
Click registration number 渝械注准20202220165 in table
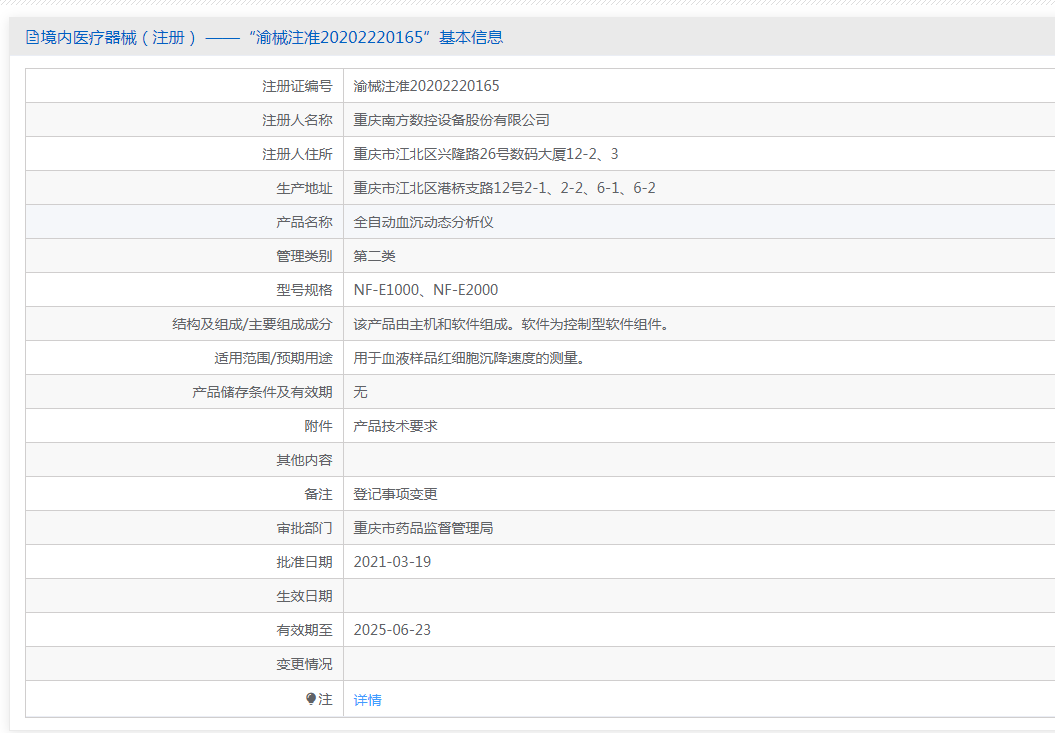click(x=426, y=86)
